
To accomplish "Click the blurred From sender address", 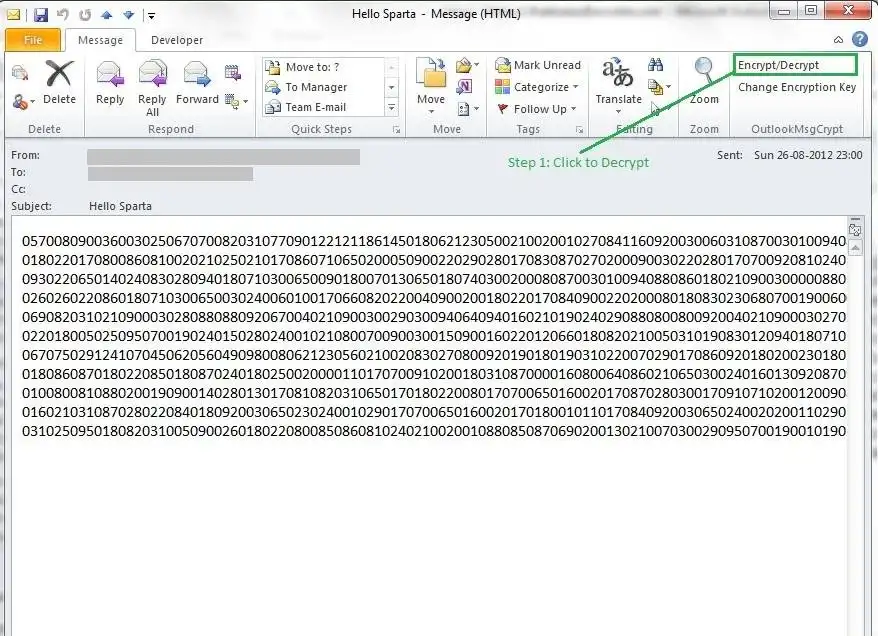I will pos(223,157).
